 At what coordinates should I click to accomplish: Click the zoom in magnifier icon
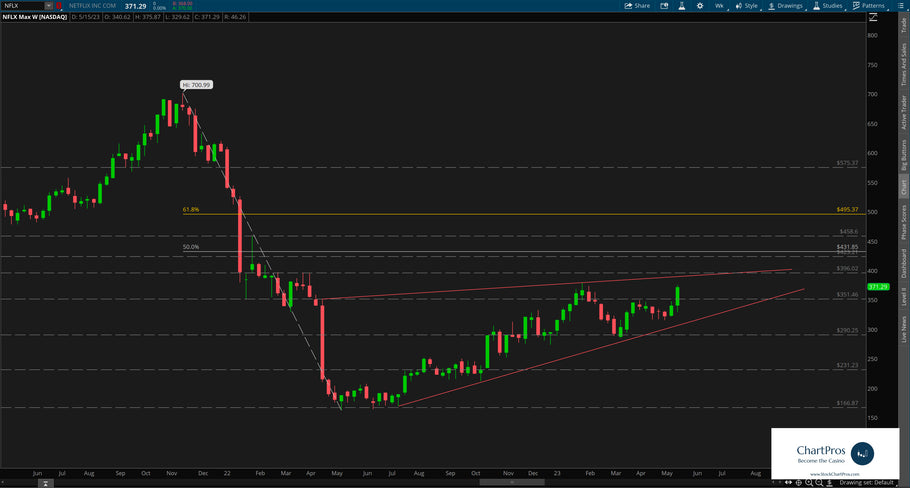[809, 483]
